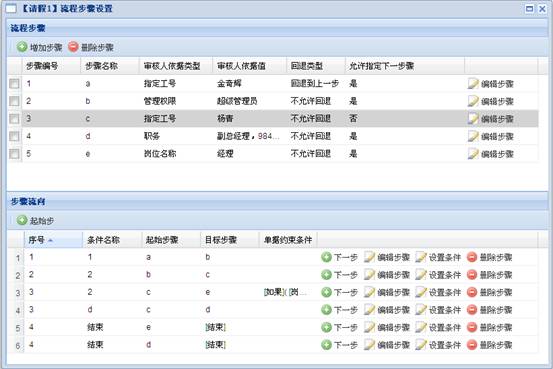Tick the checkbox for step 3 (c)
Screen dimensions: 553x369
click(14, 119)
